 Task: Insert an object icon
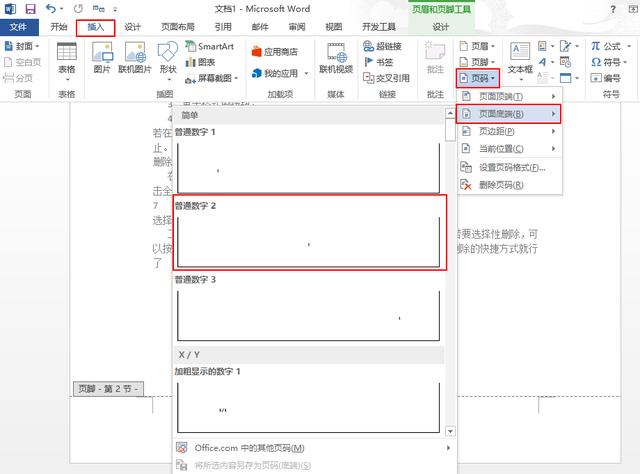pyautogui.click(x=569, y=78)
